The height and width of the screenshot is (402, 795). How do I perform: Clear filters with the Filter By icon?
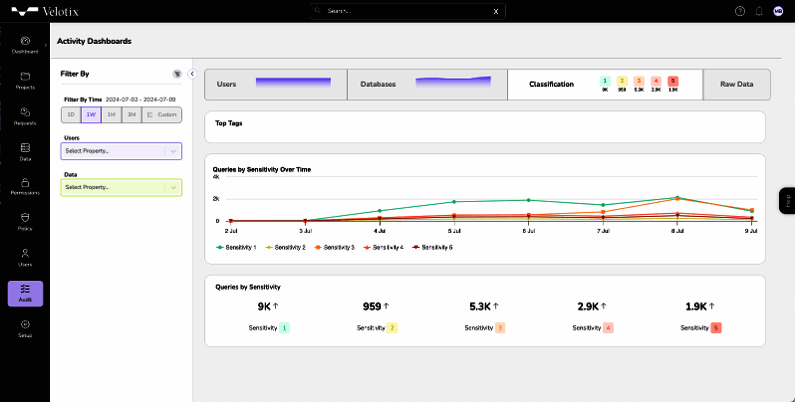177,74
